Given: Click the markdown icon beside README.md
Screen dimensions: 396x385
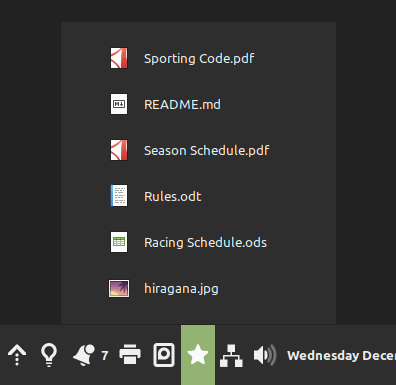Looking at the screenshot, I should coord(119,104).
